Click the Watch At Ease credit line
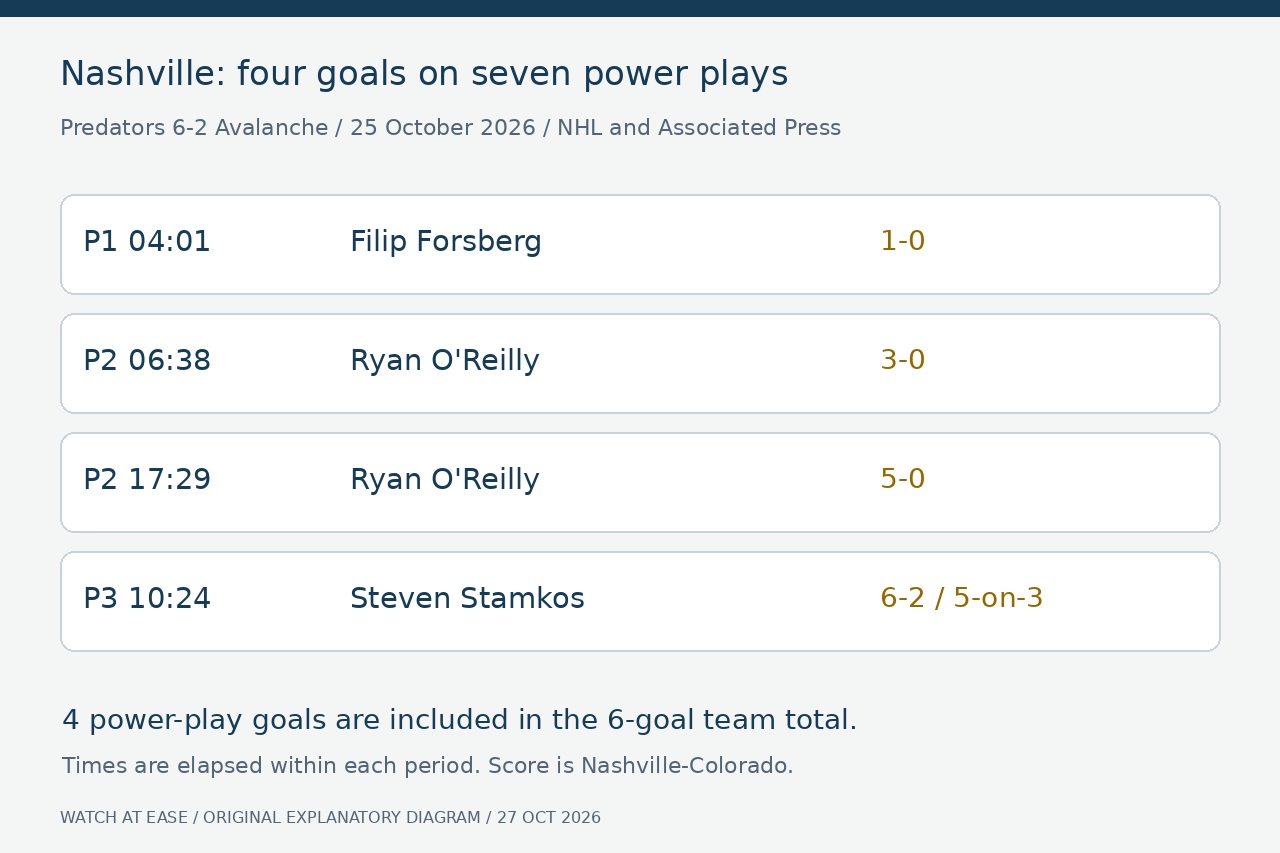The image size is (1280, 853). [330, 818]
